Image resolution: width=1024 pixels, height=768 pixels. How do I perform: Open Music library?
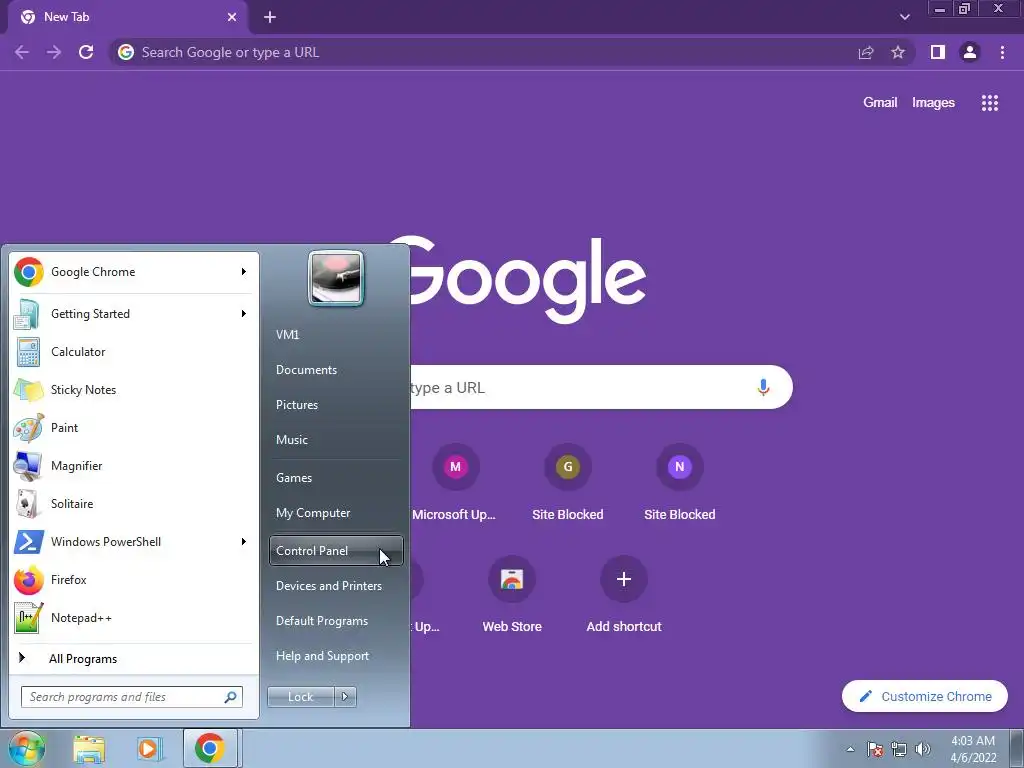[336, 440]
